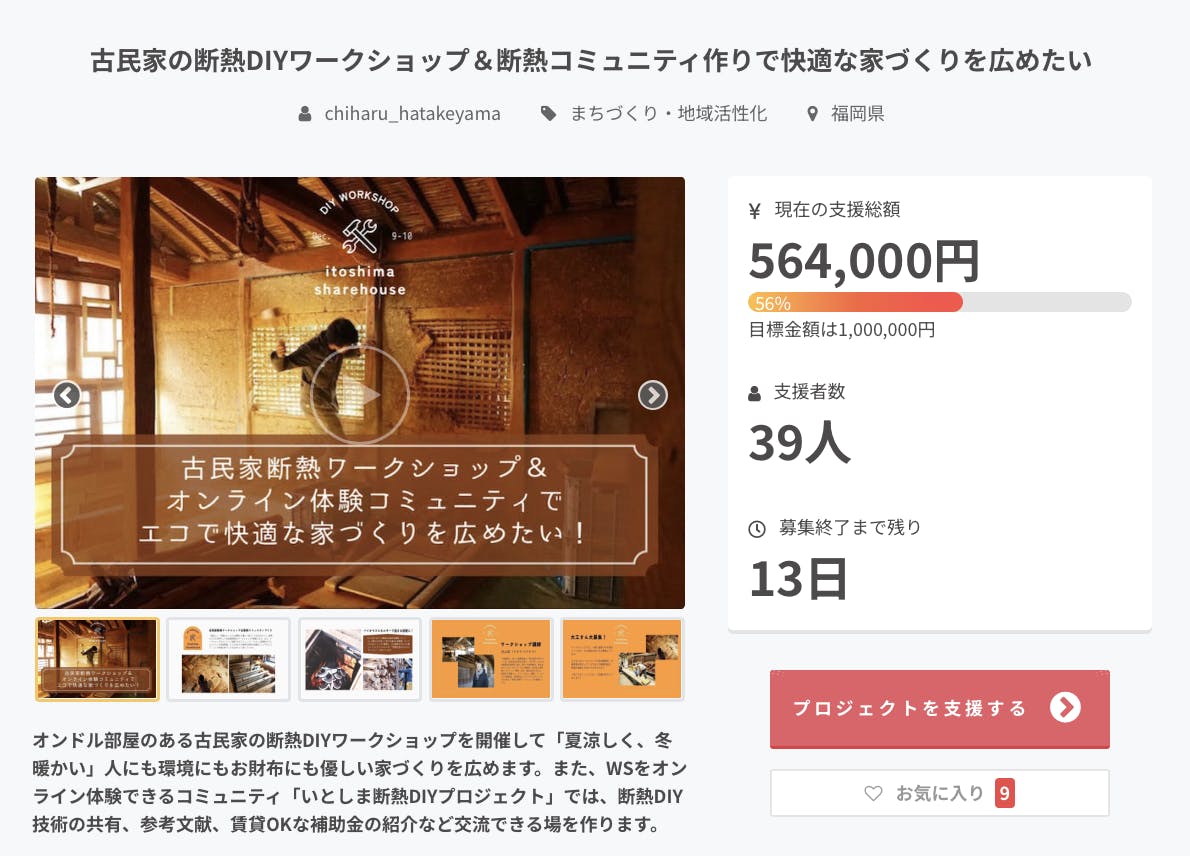Add the project to お気に入り favorites
Viewport: 1190px width, 856px height.
point(940,793)
